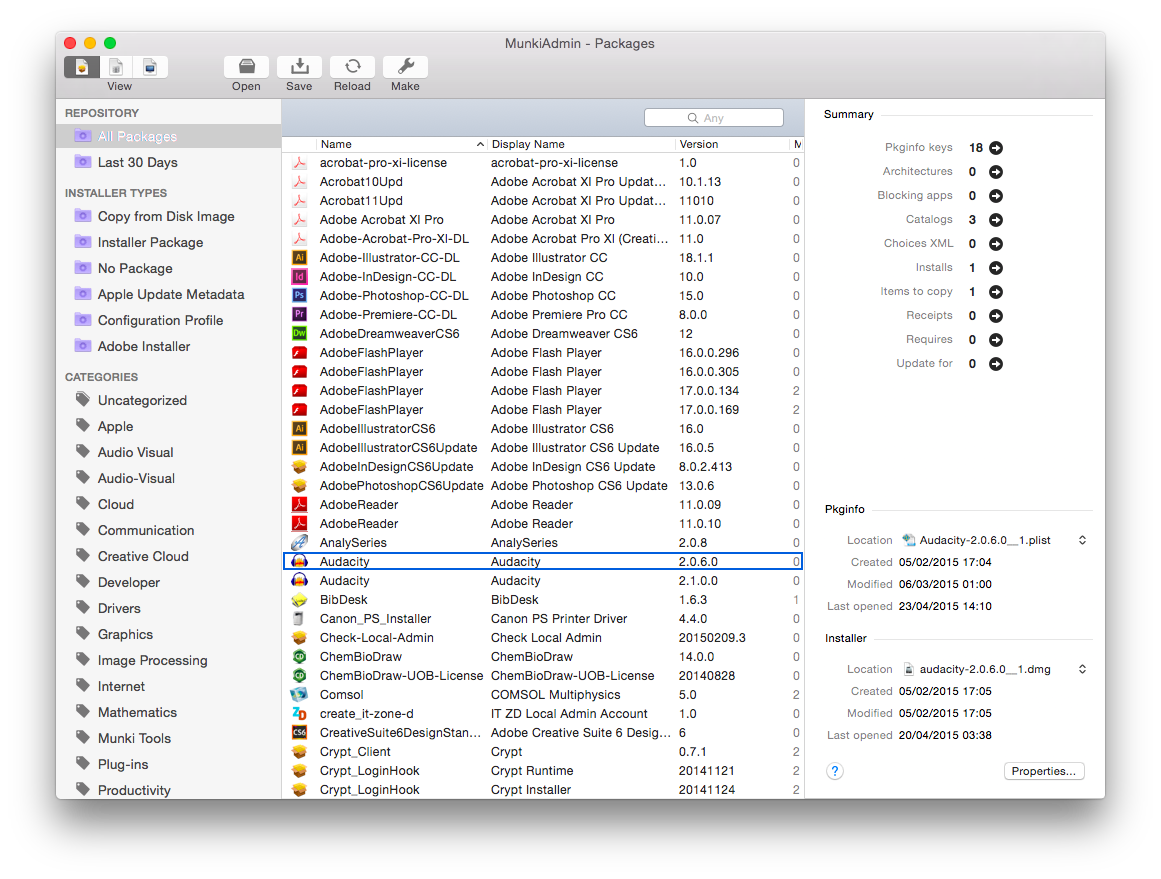The width and height of the screenshot is (1161, 879).
Task: Open a repository with Open button
Action: pyautogui.click(x=247, y=67)
